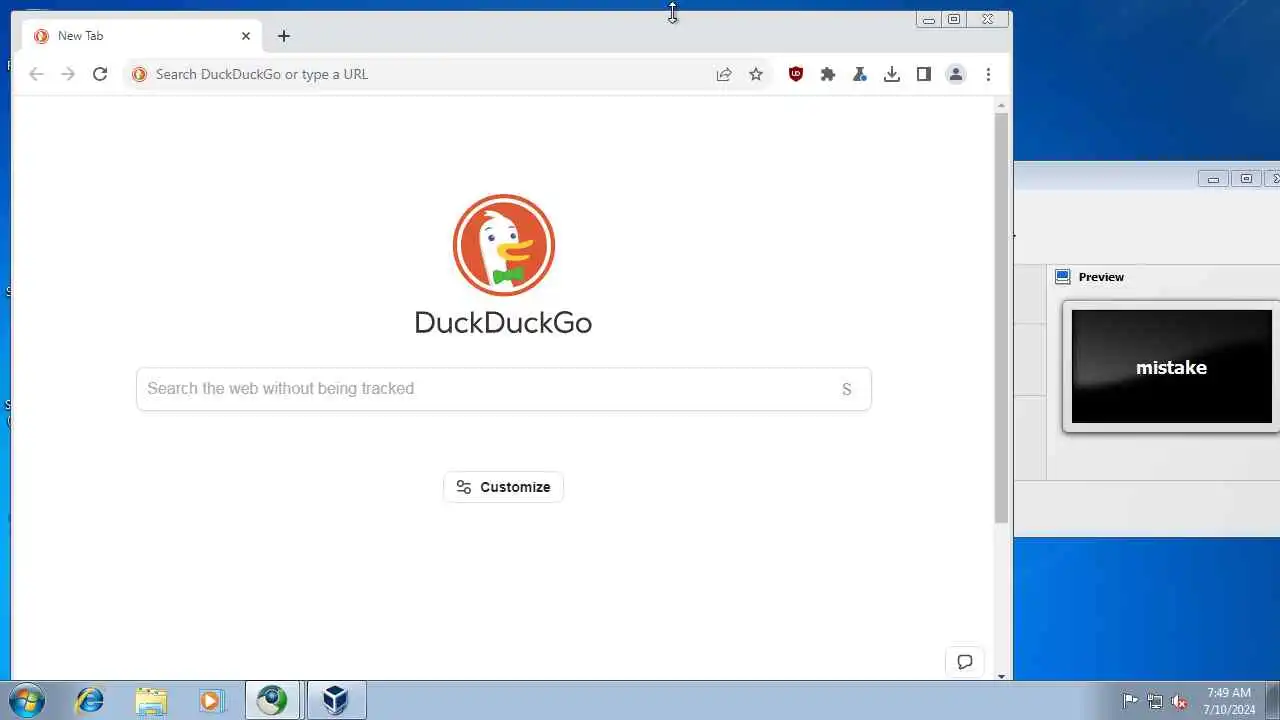Viewport: 1280px width, 720px height.
Task: Close the New Tab tab
Action: tap(246, 36)
